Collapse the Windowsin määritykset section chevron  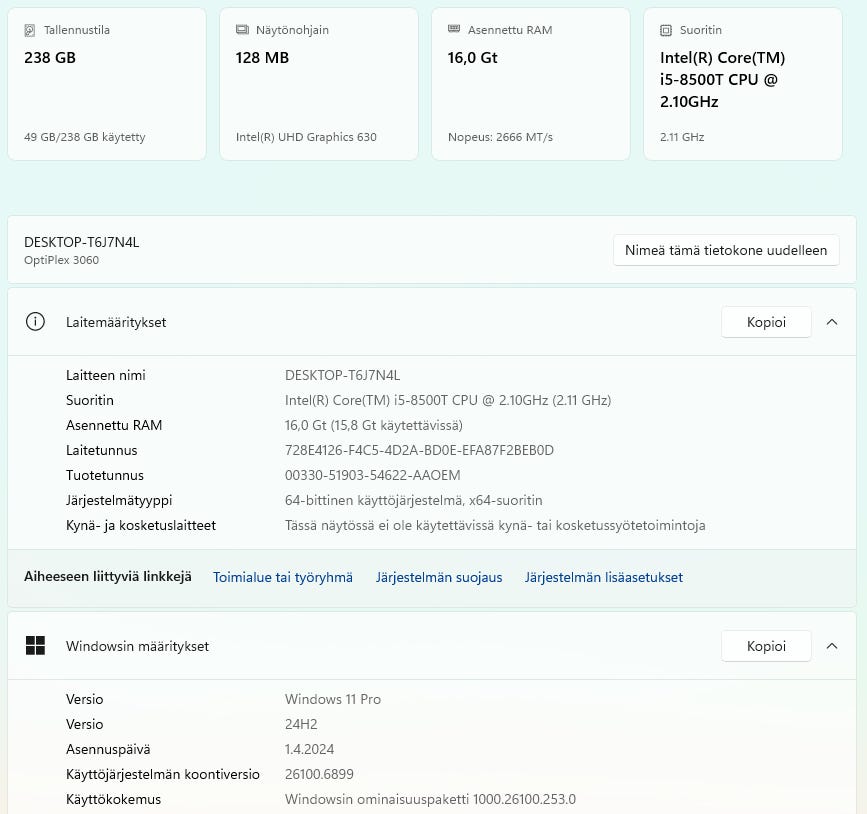click(x=832, y=646)
